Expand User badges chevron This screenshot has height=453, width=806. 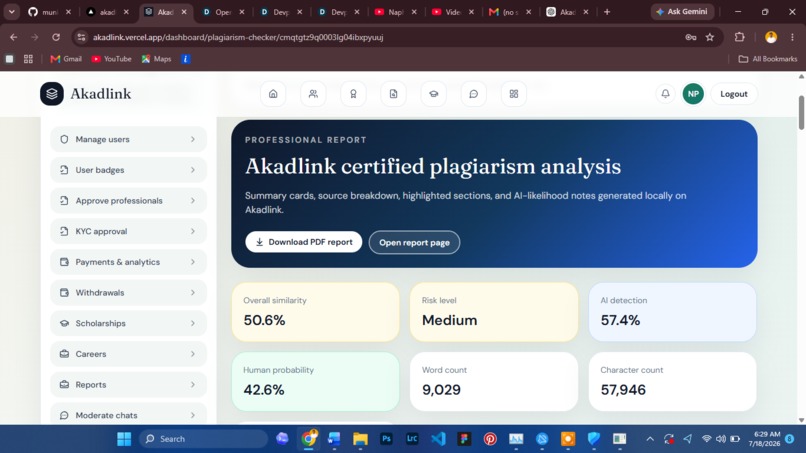[x=193, y=170]
